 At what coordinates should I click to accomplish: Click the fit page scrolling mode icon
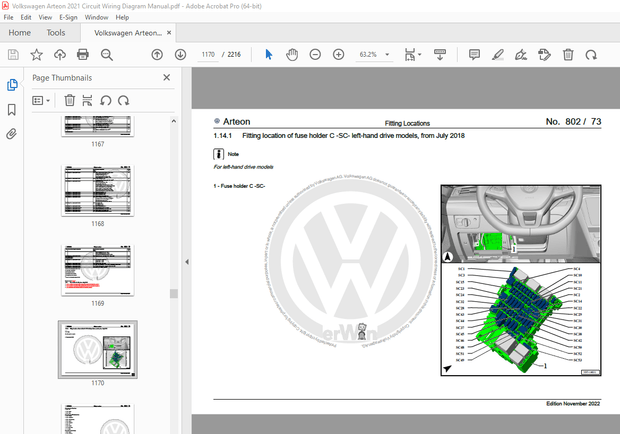click(410, 55)
